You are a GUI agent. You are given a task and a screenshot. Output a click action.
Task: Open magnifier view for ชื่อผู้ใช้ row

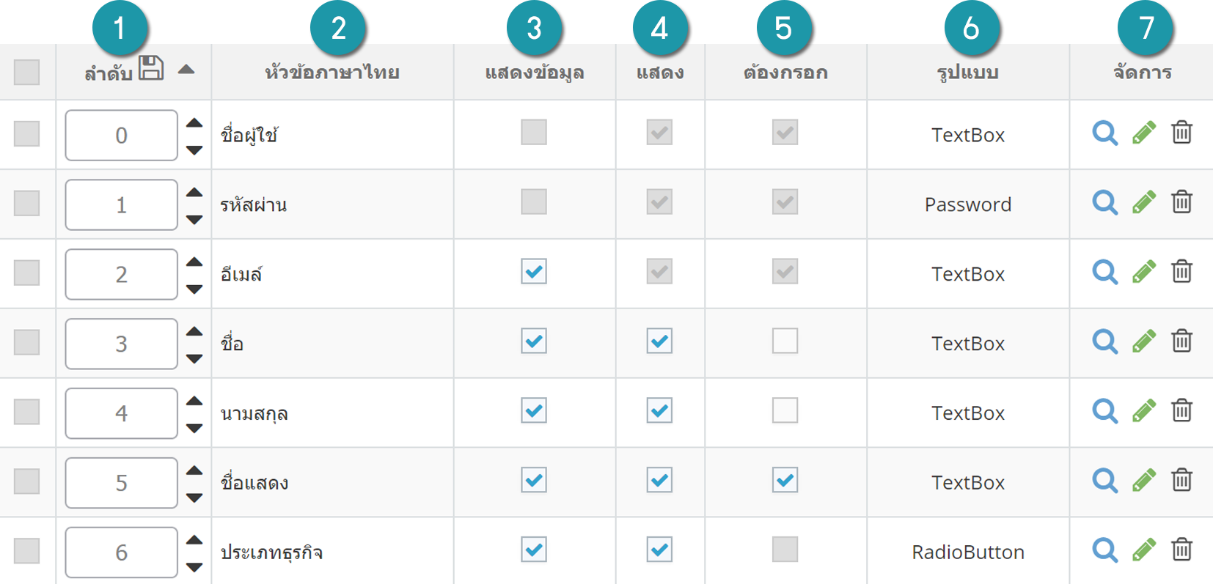(x=1105, y=132)
